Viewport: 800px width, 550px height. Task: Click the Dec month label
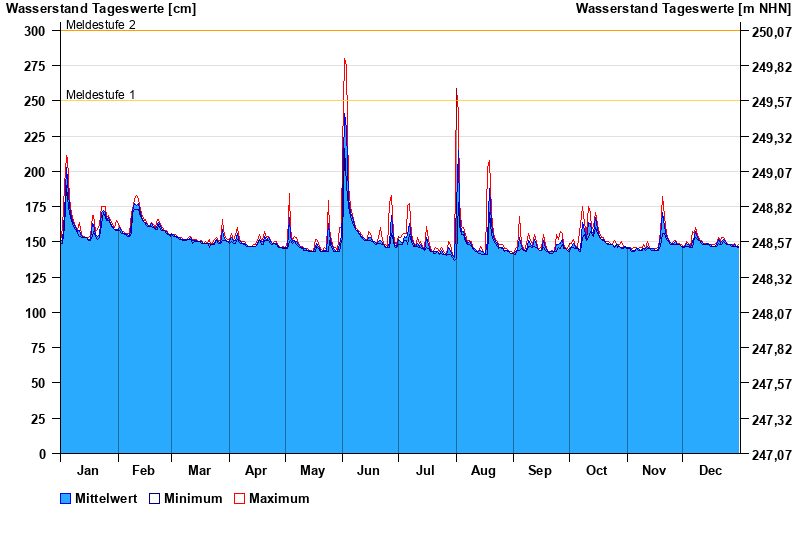(710, 470)
